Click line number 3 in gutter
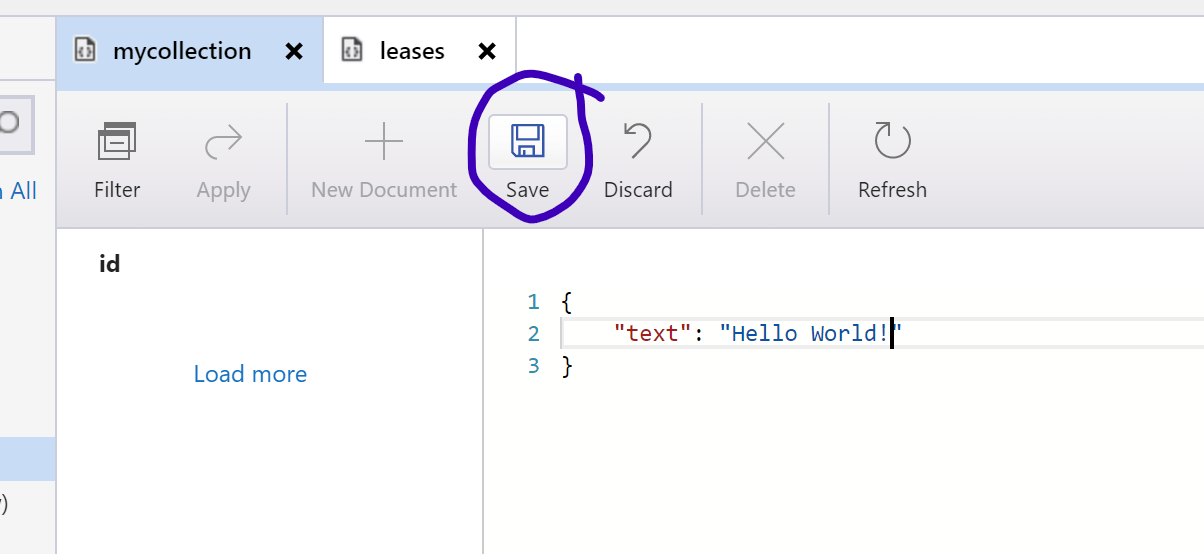This screenshot has width=1204, height=554. pos(534,366)
